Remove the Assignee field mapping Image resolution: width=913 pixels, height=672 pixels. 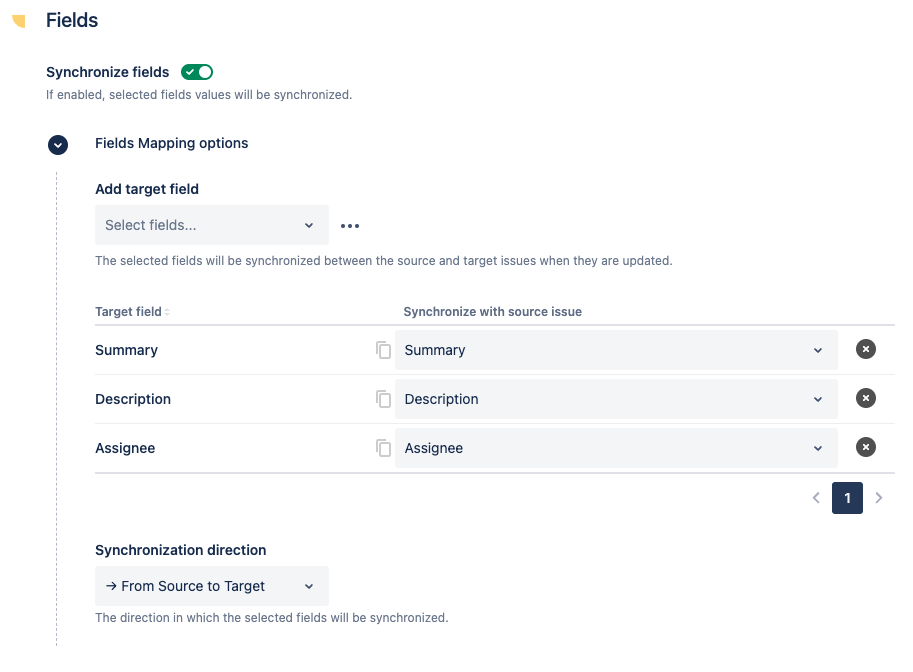click(x=865, y=447)
